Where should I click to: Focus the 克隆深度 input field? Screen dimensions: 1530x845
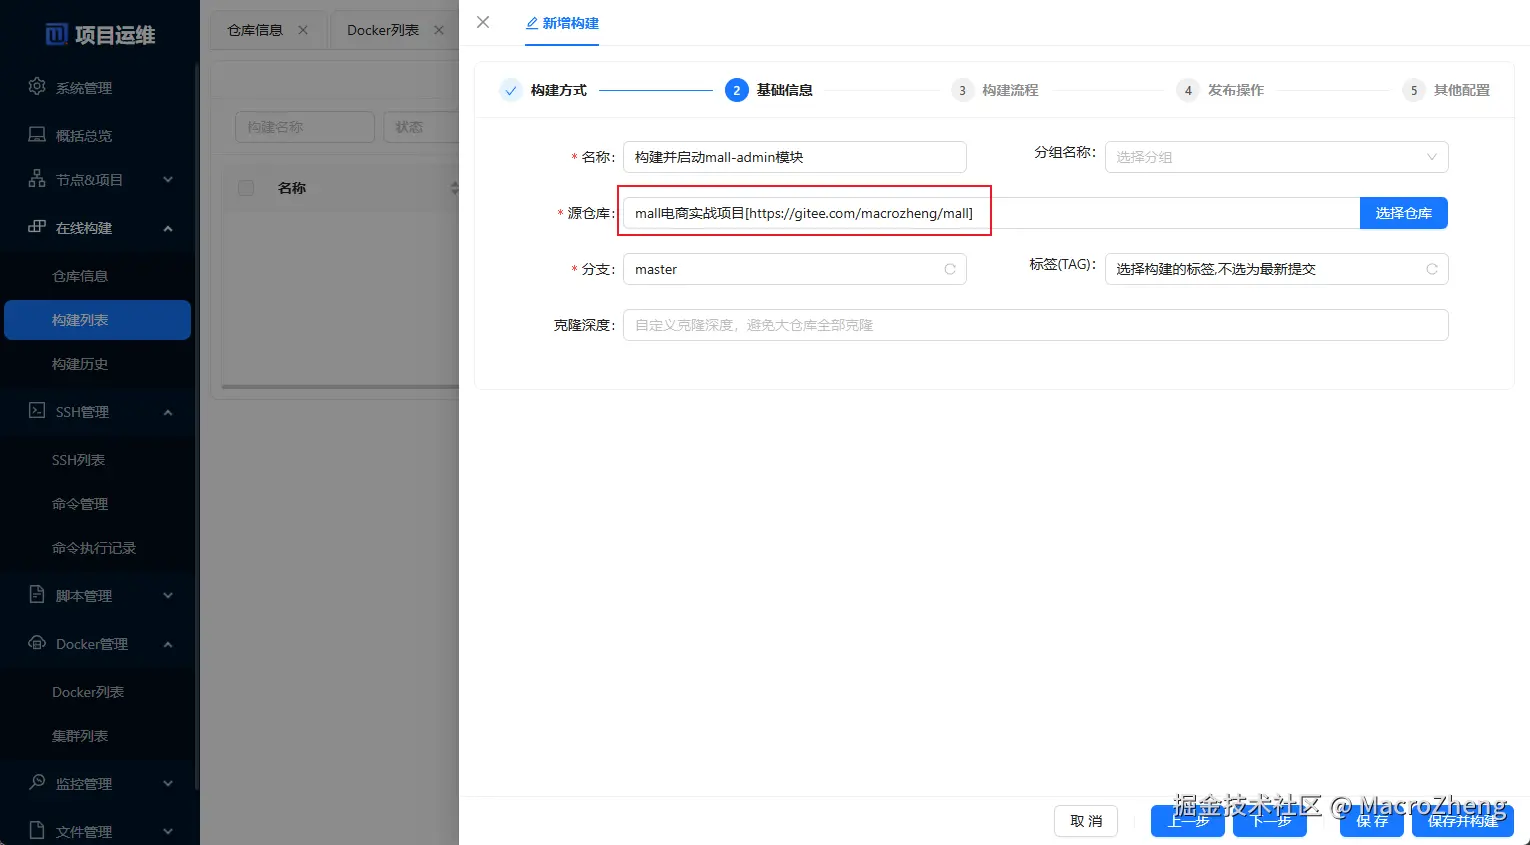coord(1035,325)
